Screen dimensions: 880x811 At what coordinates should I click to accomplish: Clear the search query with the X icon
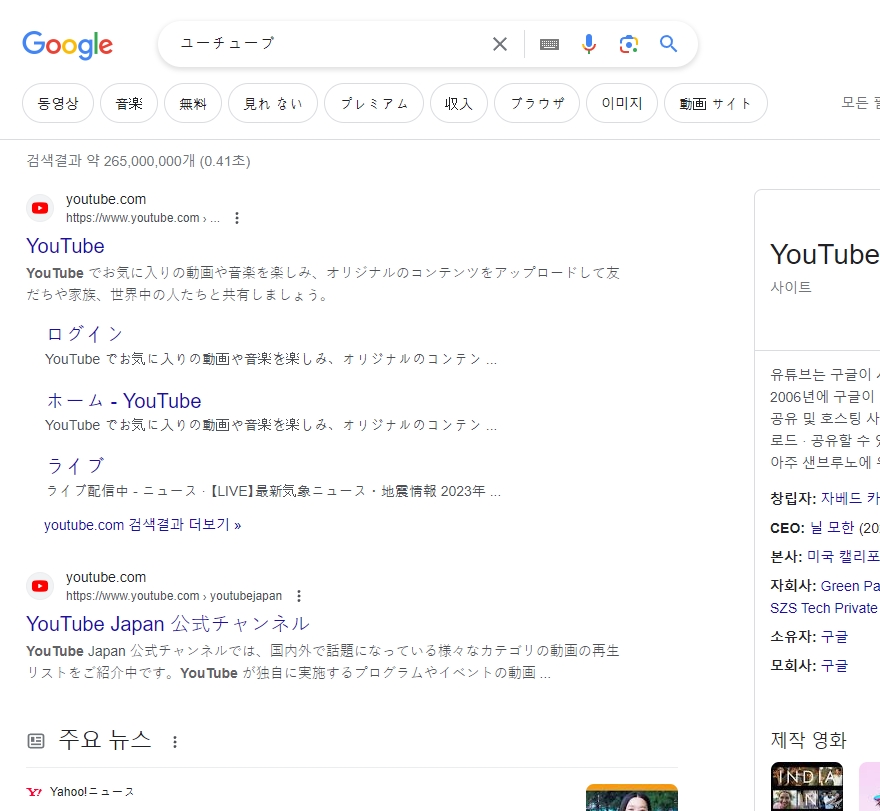[x=499, y=44]
